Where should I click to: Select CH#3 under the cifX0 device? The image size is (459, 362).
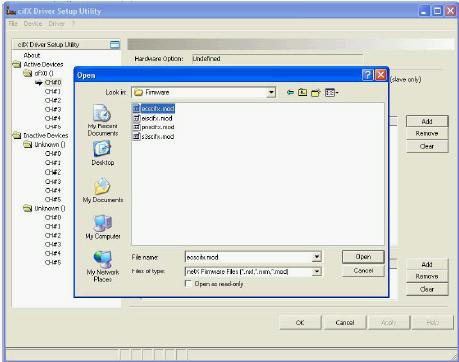coord(53,109)
